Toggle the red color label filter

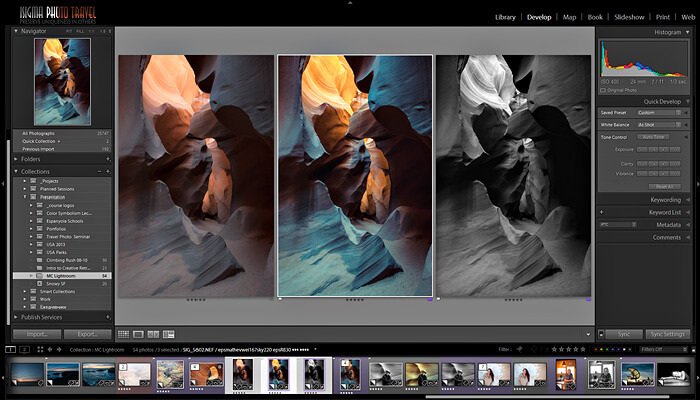point(596,350)
